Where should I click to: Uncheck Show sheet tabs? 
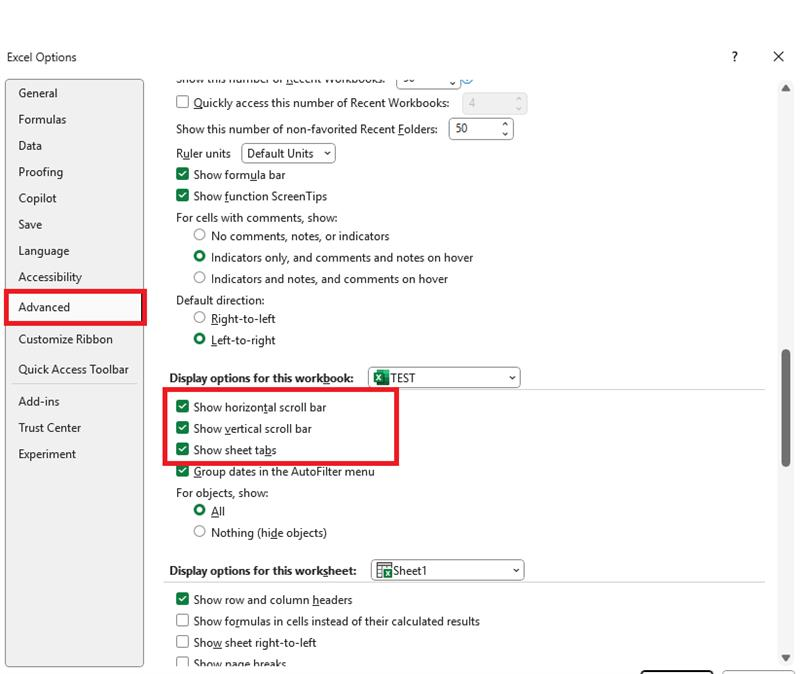(182, 449)
